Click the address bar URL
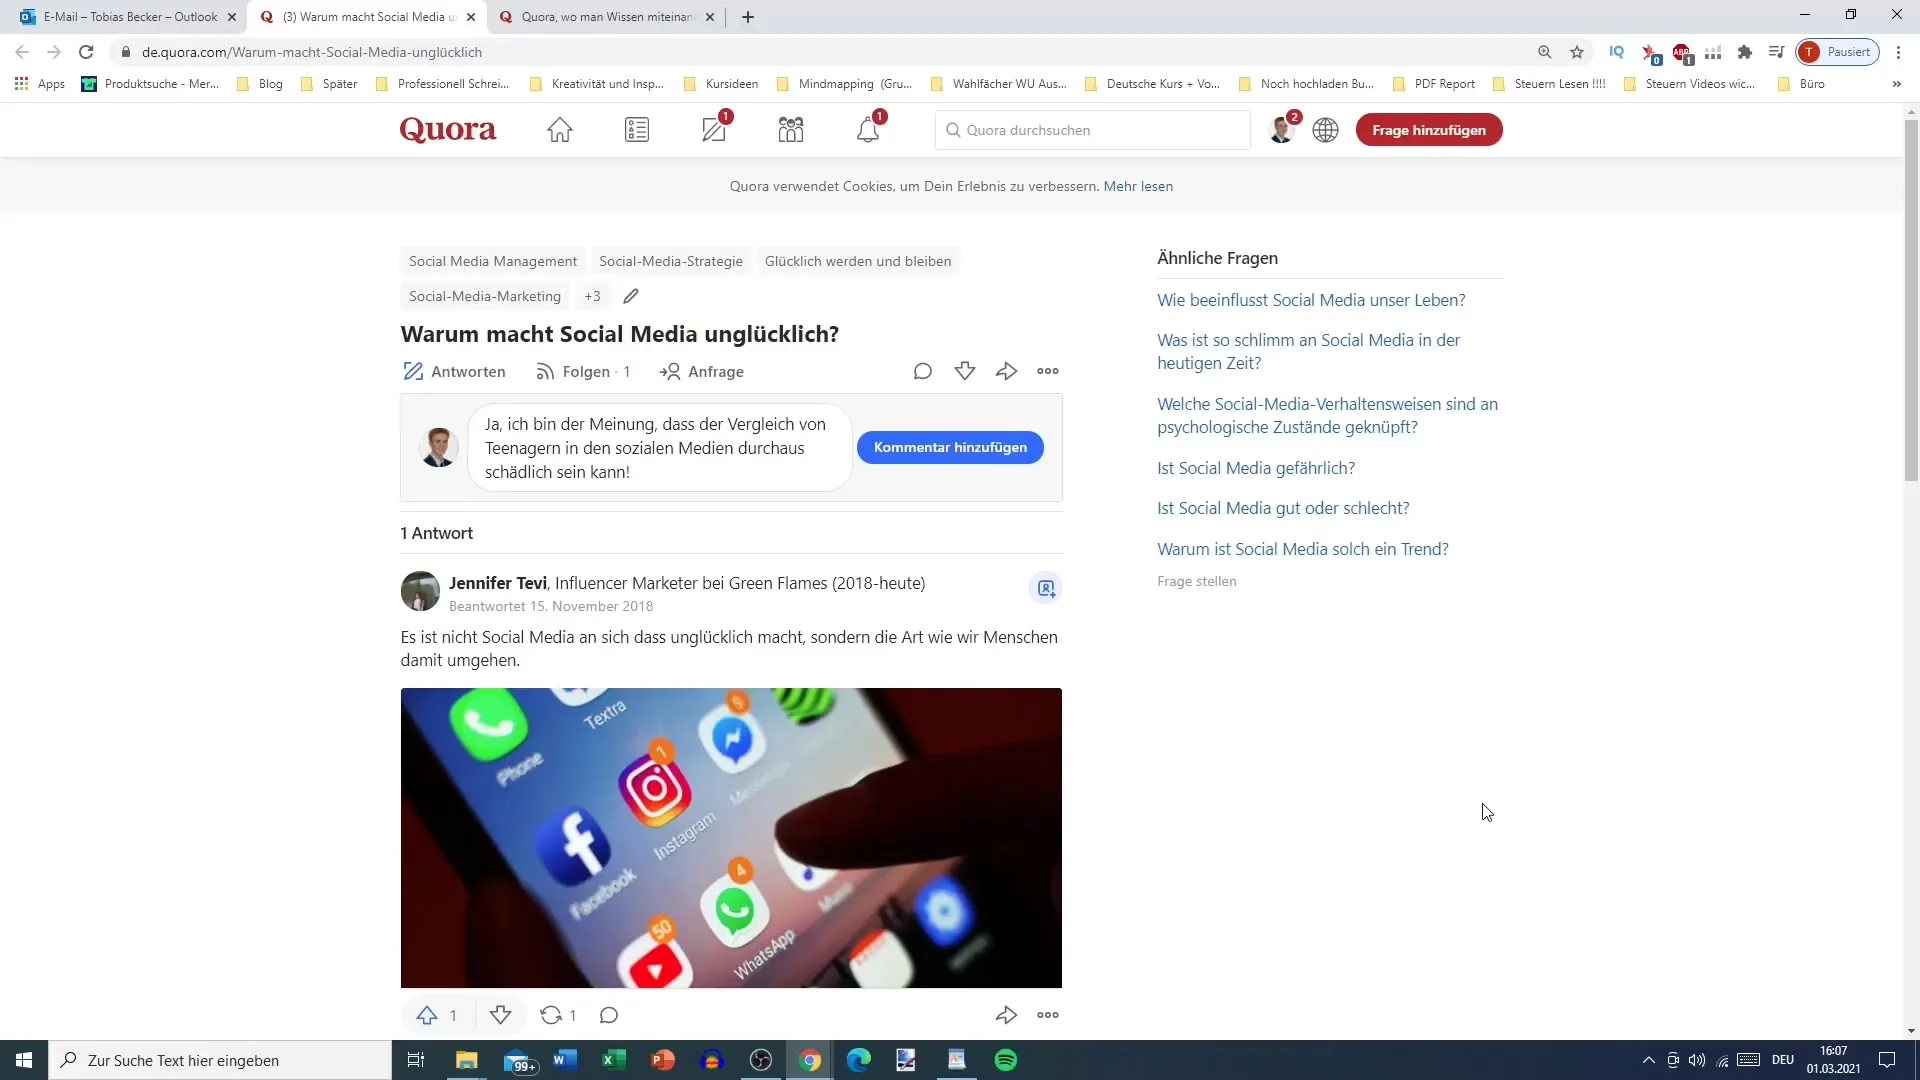Screen dimensions: 1920x1080 click(x=312, y=52)
